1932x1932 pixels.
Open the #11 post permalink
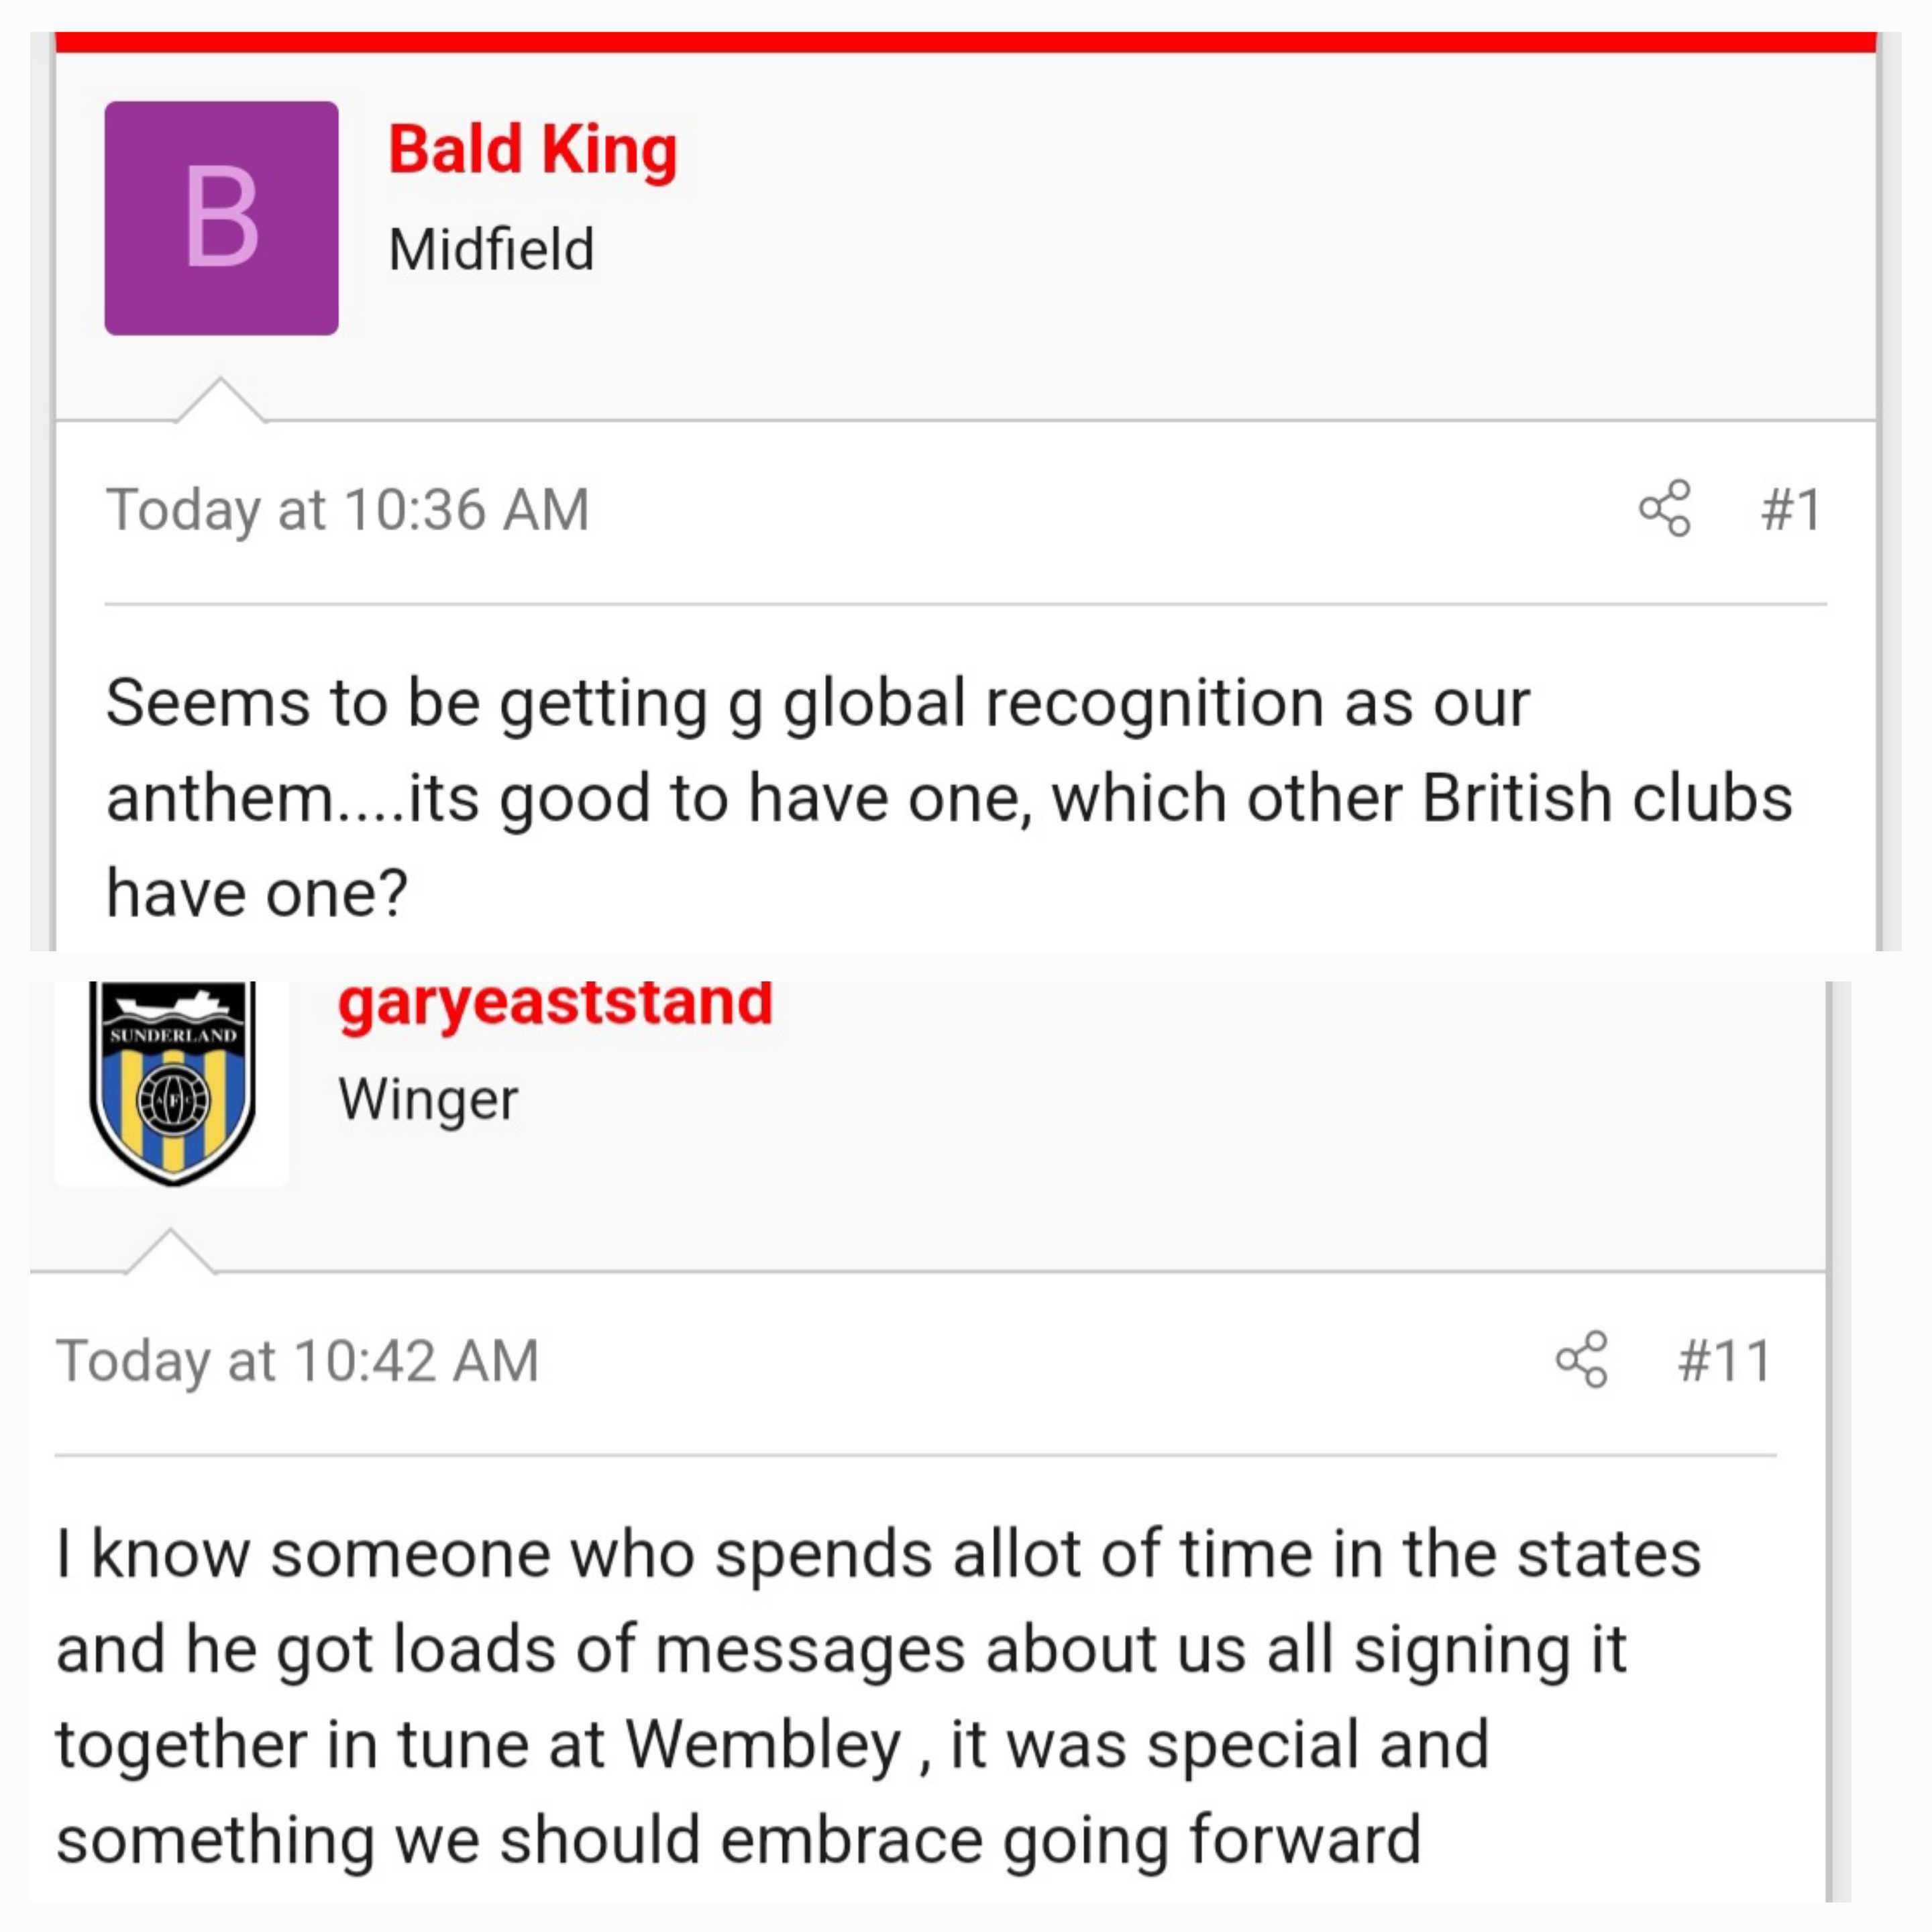[x=1725, y=1360]
